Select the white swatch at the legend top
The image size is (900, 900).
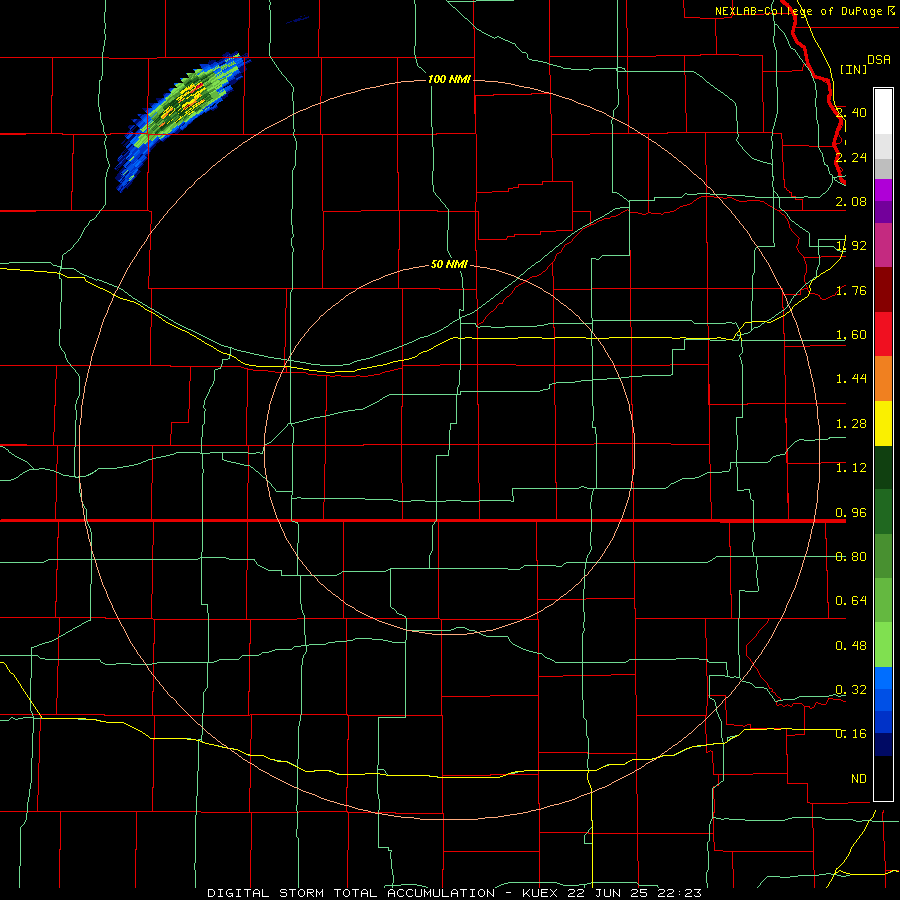click(x=883, y=112)
